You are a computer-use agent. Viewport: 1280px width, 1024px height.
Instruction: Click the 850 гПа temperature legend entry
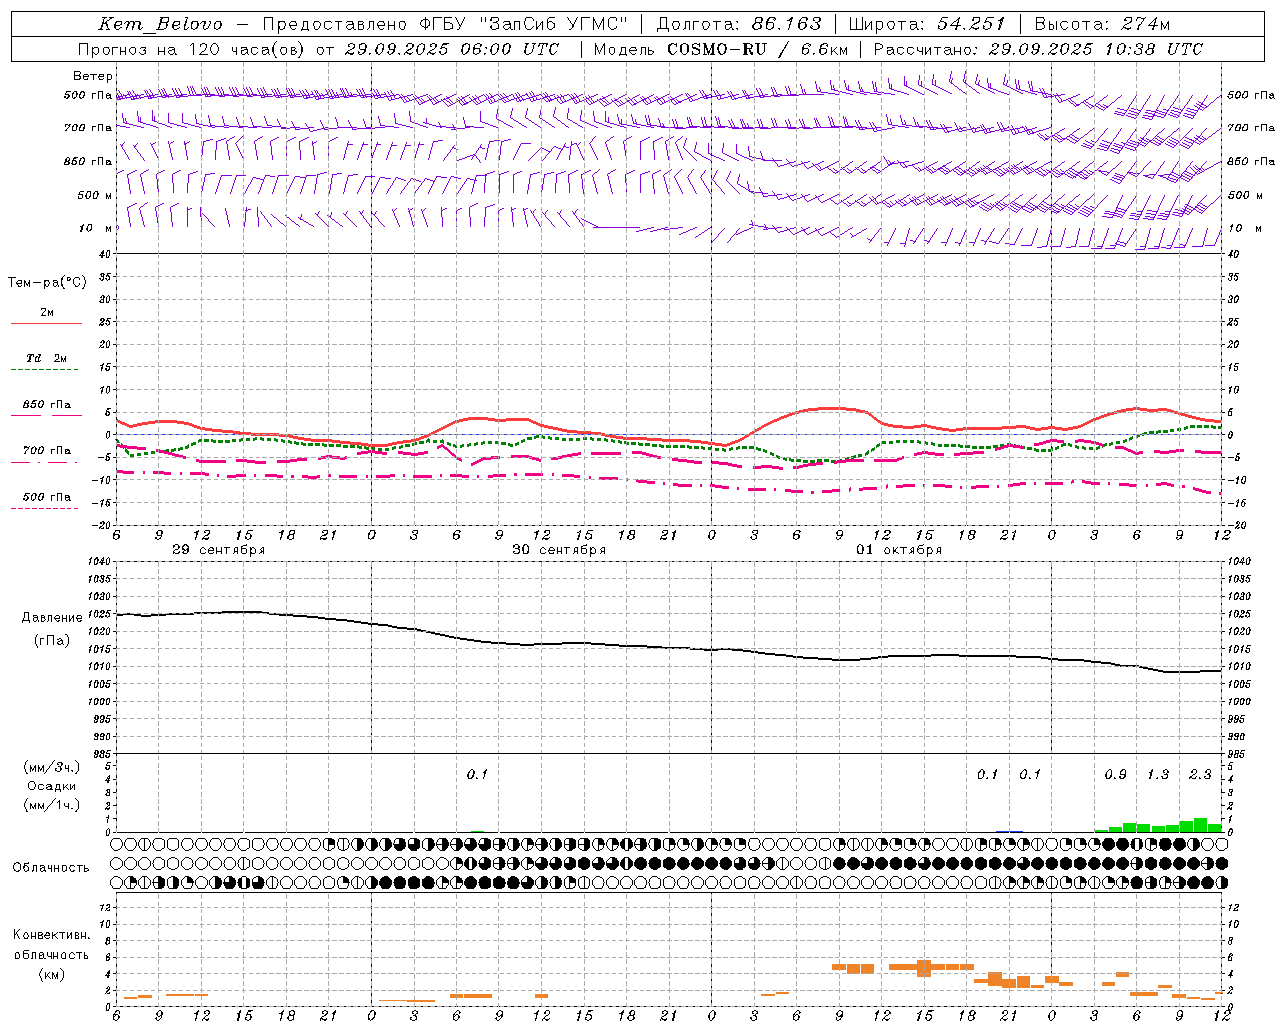47,405
